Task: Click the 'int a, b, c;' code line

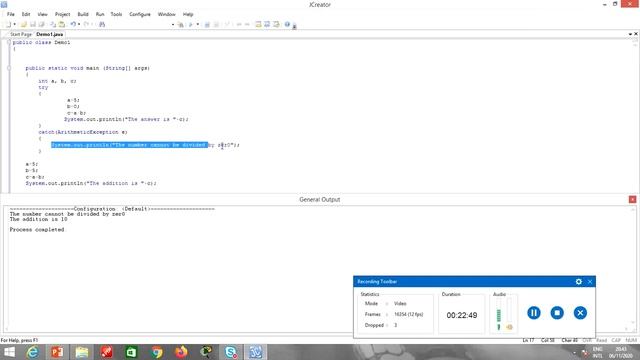Action: pyautogui.click(x=57, y=81)
